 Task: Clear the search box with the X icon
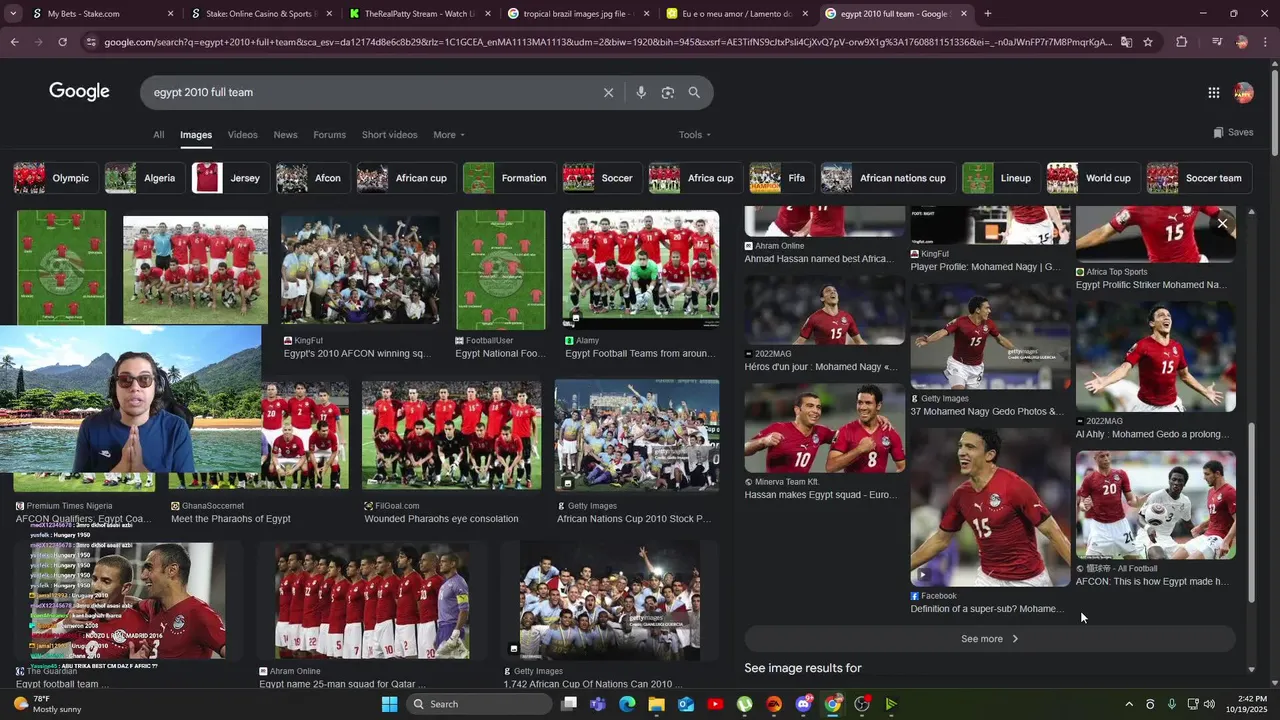point(608,92)
